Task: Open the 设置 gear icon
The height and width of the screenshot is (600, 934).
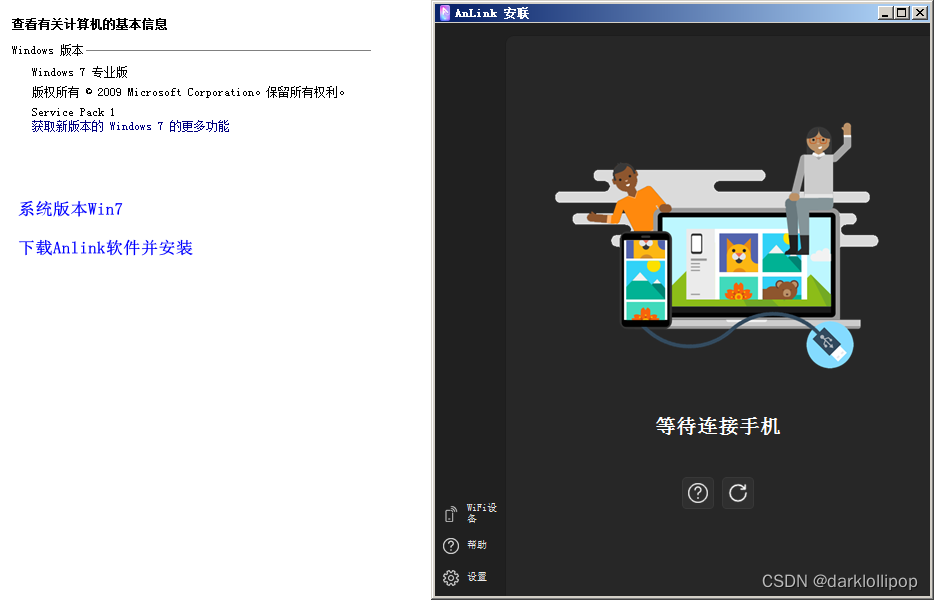Action: (x=451, y=577)
